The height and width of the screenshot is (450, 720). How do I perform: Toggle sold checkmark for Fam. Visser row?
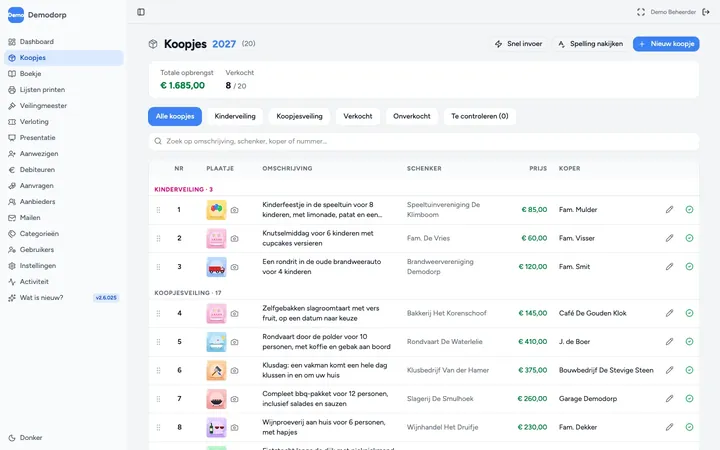click(689, 238)
